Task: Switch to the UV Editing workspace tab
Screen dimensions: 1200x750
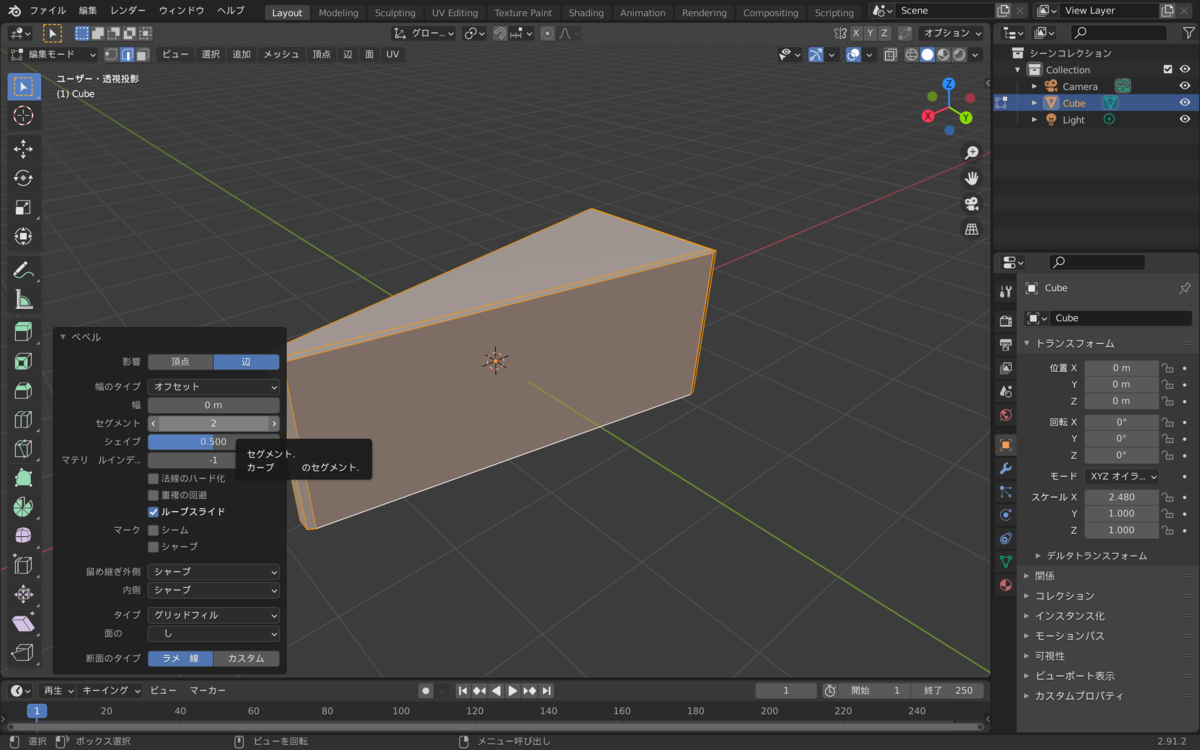Action: click(455, 13)
